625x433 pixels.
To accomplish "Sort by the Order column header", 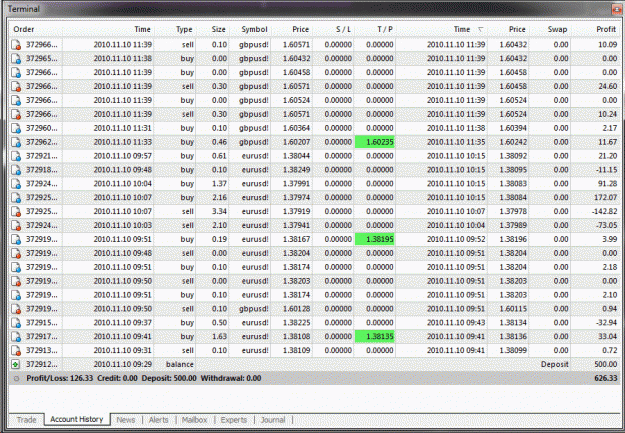I will [x=24, y=30].
